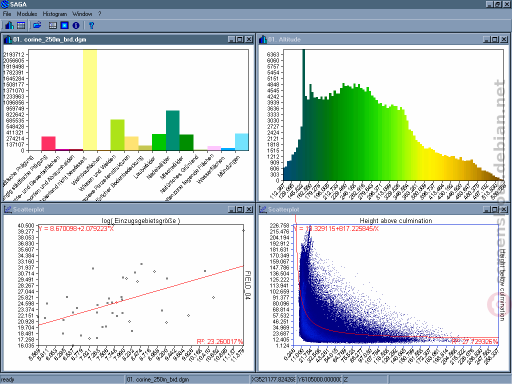Click the question mark help toolbar icon
Image resolution: width=512 pixels, height=384 pixels.
(x=91, y=25)
